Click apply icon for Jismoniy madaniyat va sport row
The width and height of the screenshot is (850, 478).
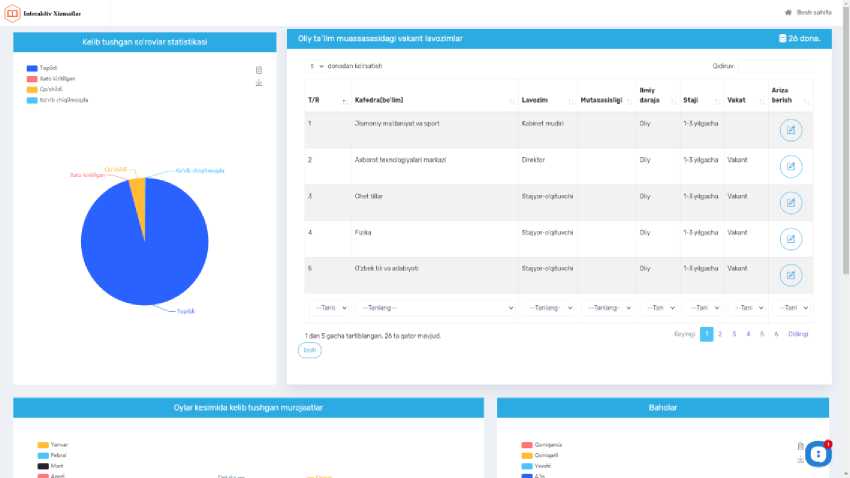[x=790, y=130]
